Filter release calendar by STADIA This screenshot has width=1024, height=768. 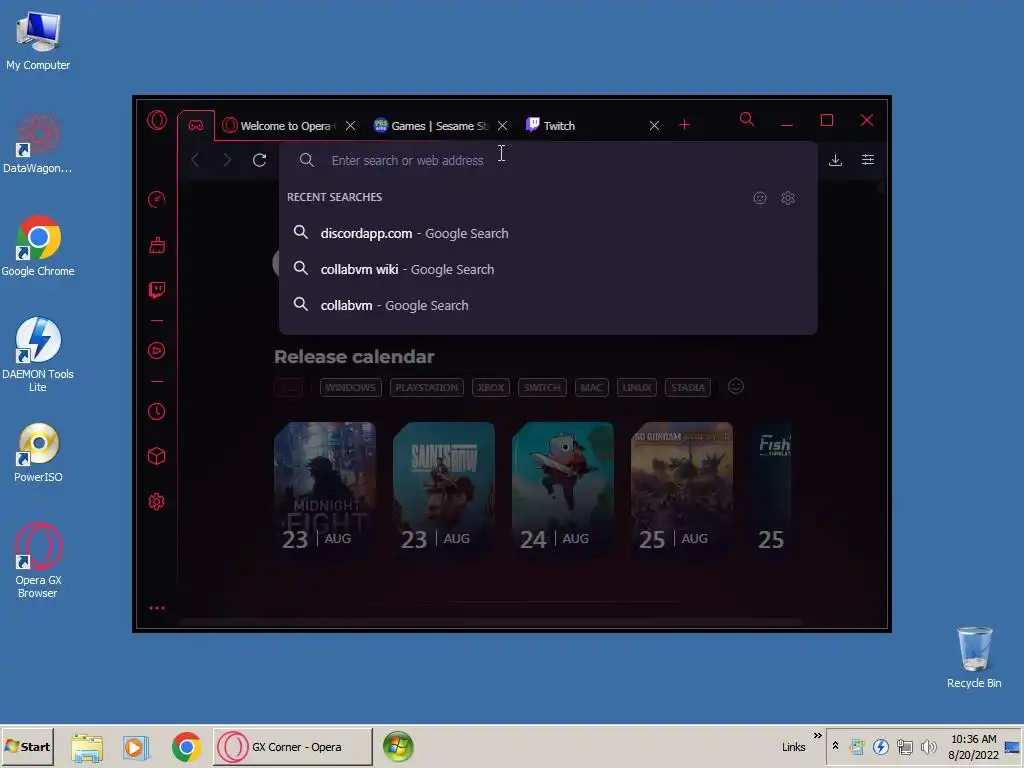coord(688,387)
